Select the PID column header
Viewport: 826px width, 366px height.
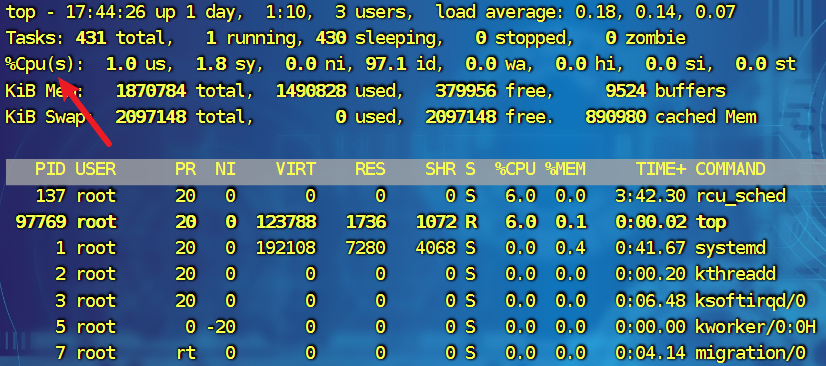[50, 169]
